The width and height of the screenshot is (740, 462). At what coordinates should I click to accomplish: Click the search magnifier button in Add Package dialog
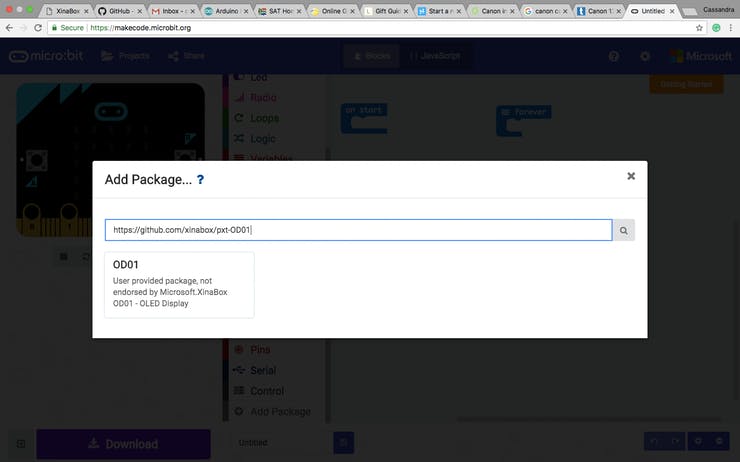pyautogui.click(x=623, y=230)
